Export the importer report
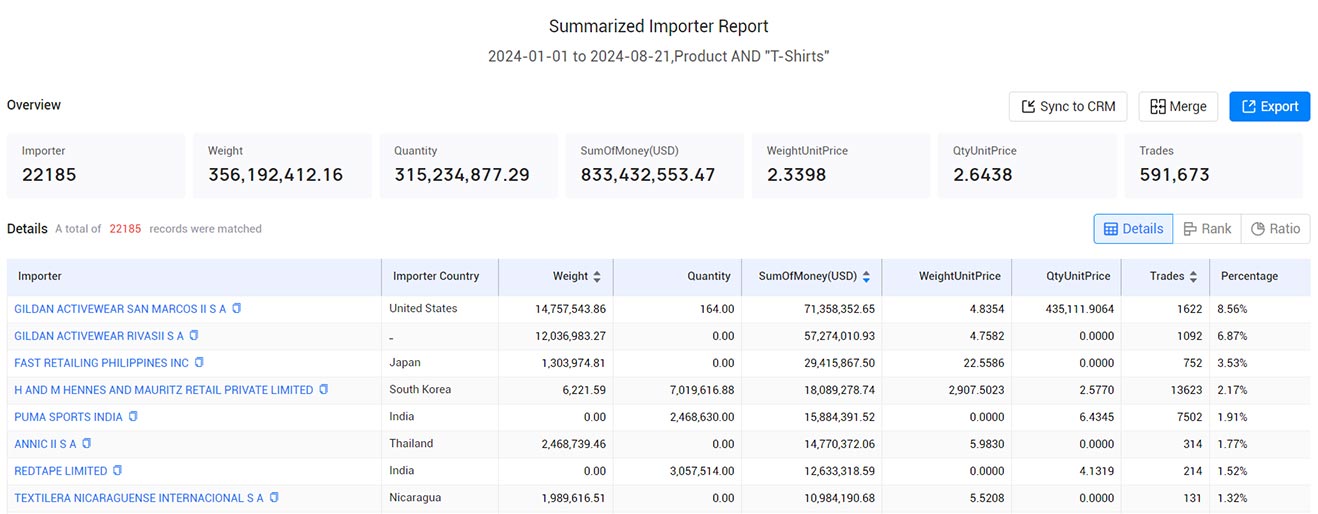Screen dimensions: 1318x514 1270,107
